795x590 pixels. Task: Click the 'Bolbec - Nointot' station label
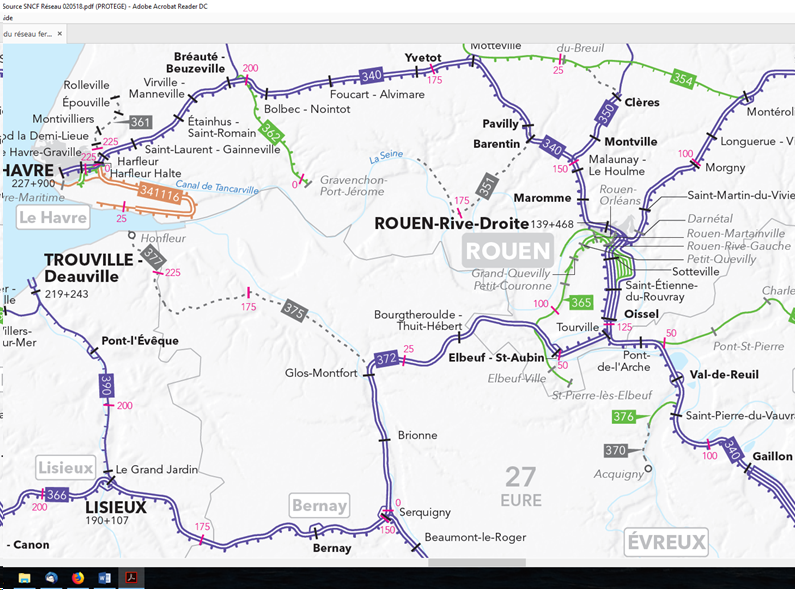click(x=307, y=109)
